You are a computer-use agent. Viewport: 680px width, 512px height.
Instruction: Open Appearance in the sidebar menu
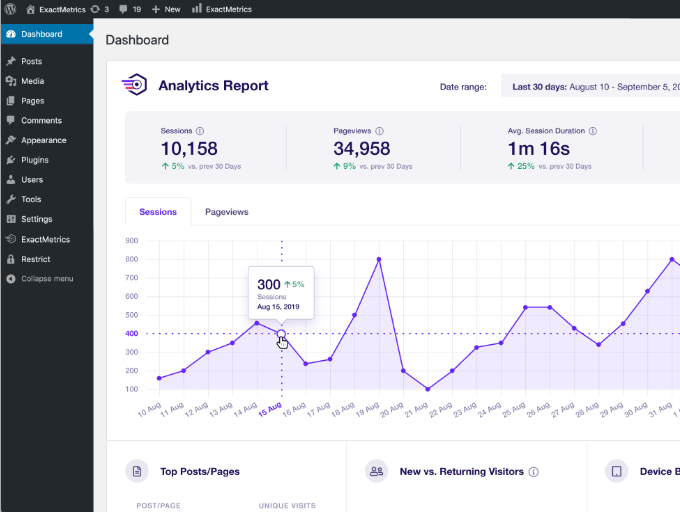pyautogui.click(x=43, y=140)
